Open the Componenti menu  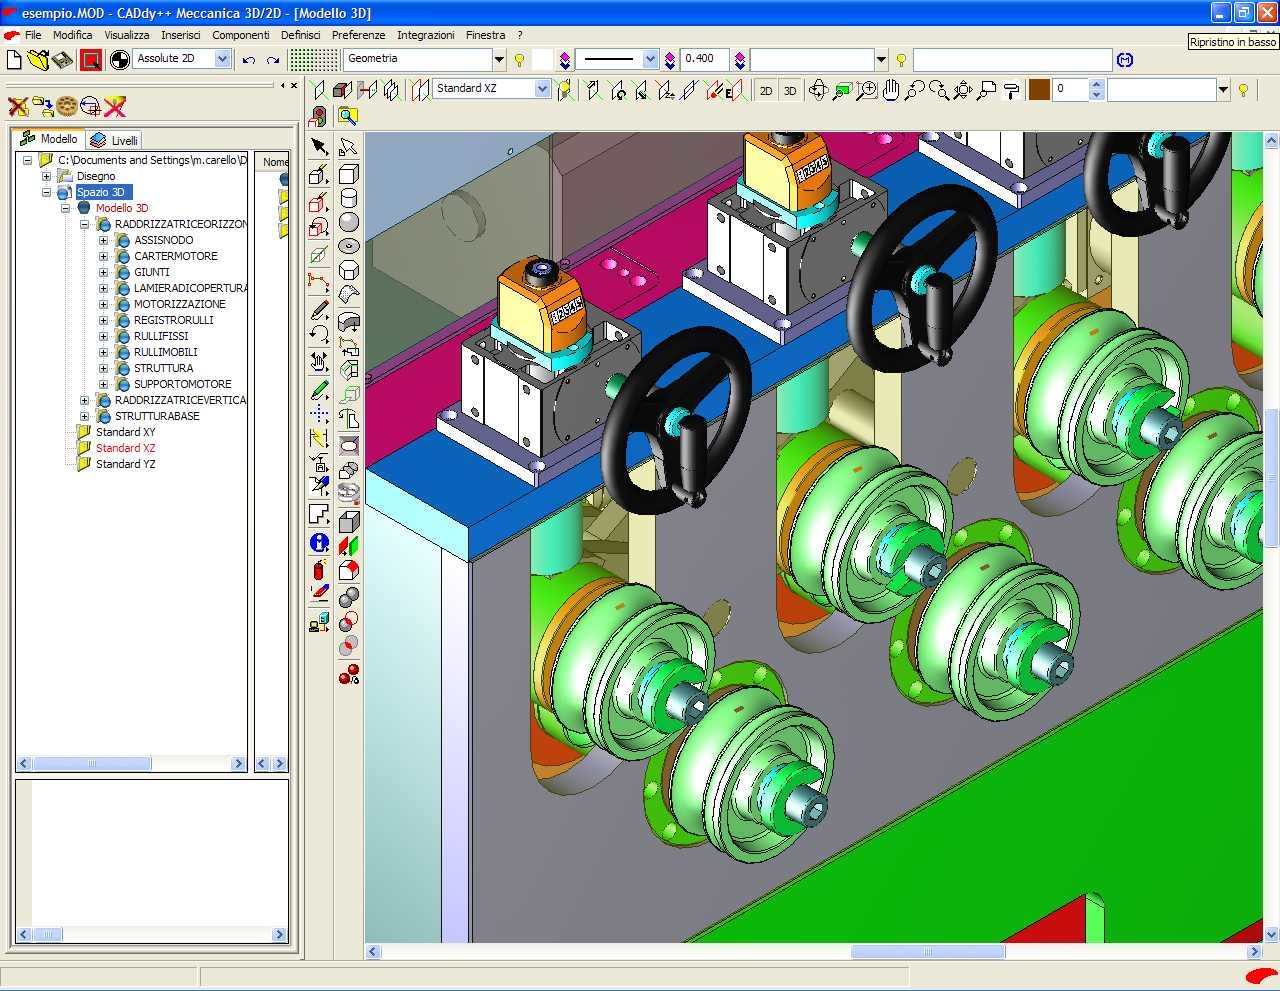click(x=240, y=35)
